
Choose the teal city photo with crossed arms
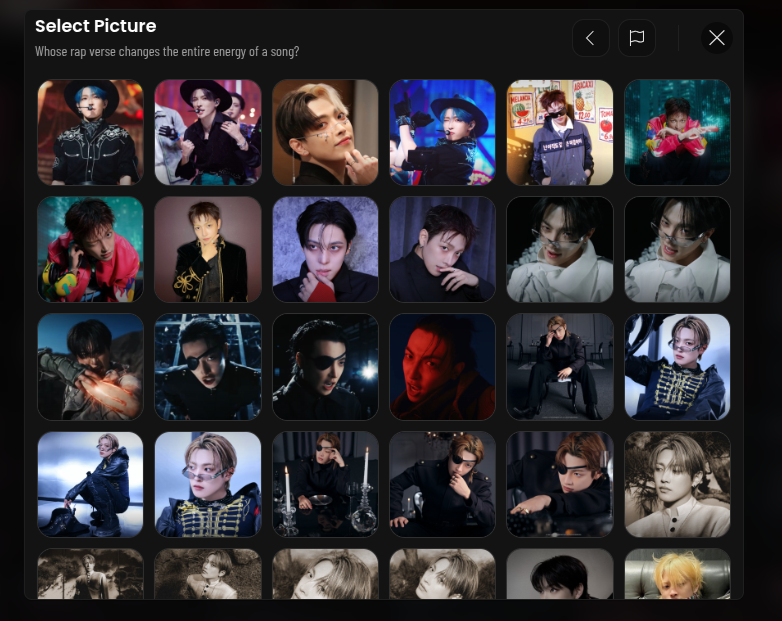click(677, 132)
